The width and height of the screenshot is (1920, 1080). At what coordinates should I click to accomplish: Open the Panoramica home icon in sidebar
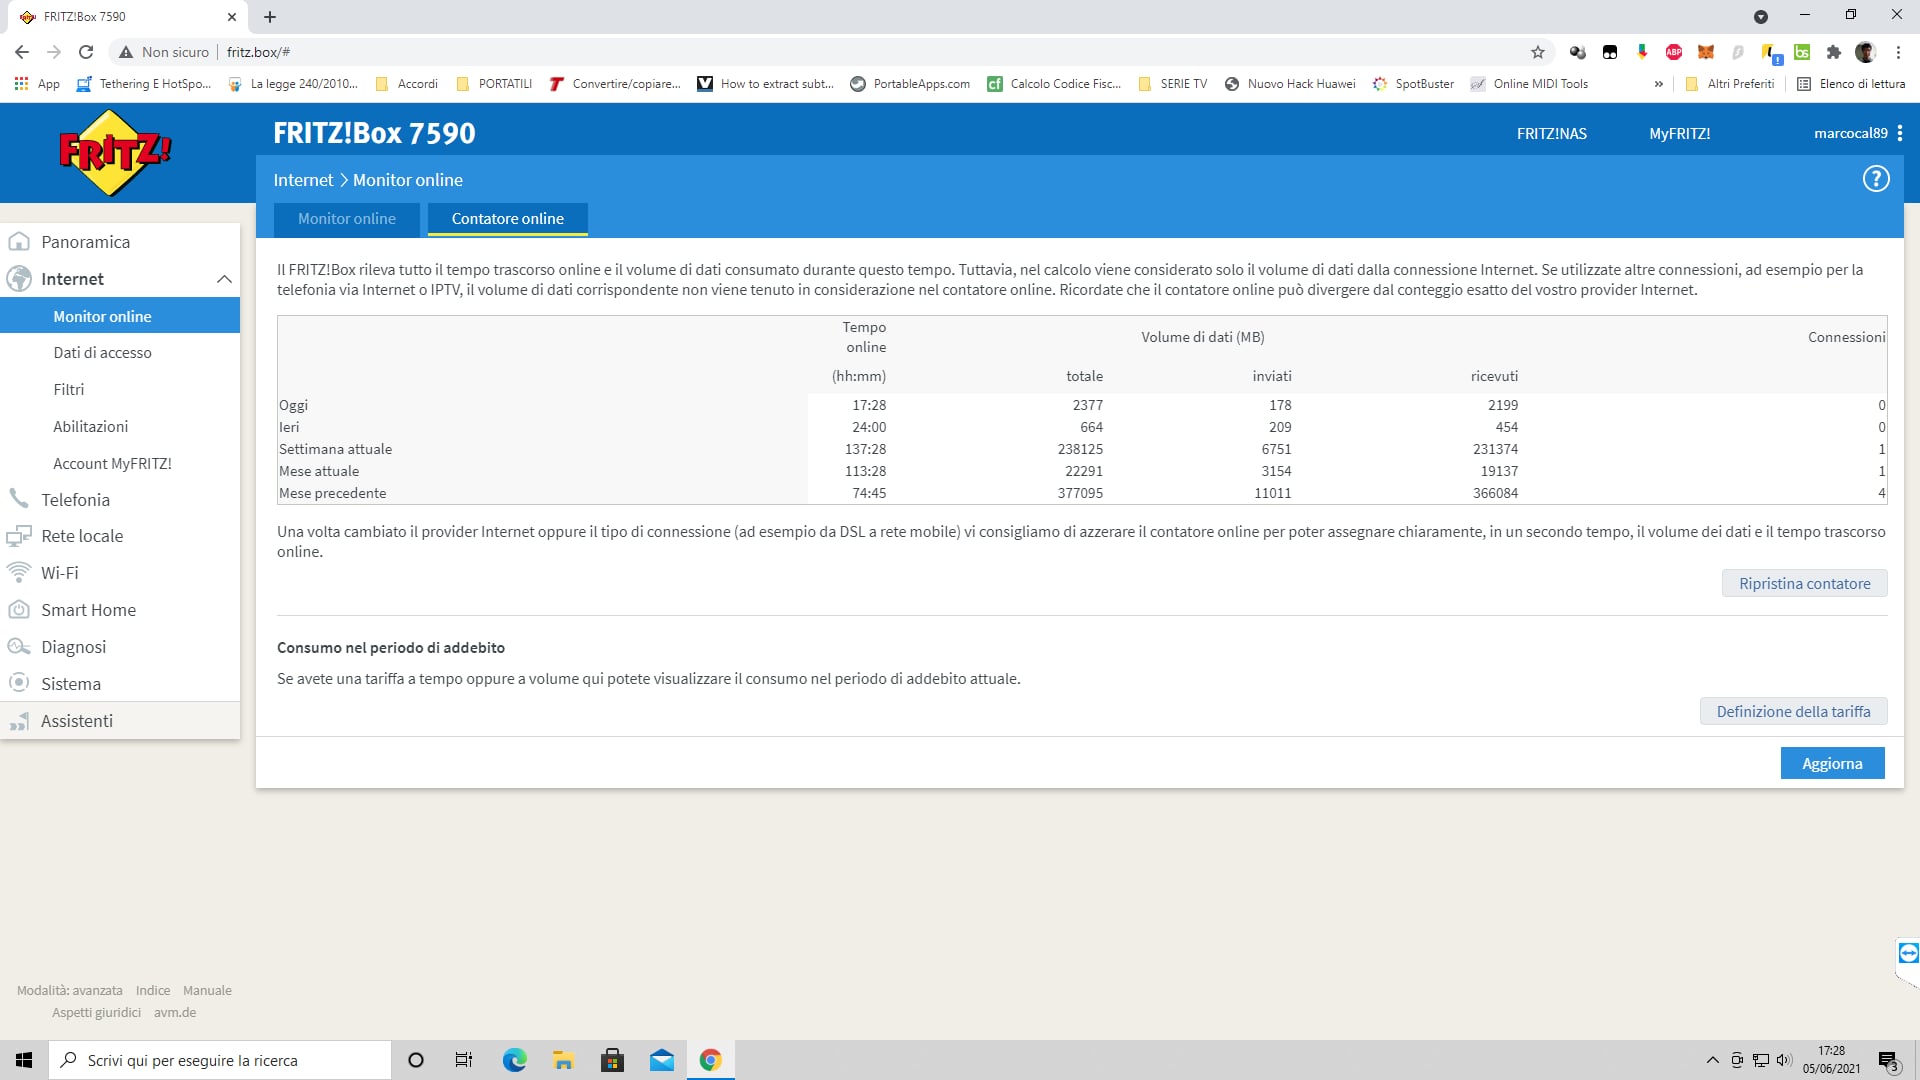pos(19,242)
